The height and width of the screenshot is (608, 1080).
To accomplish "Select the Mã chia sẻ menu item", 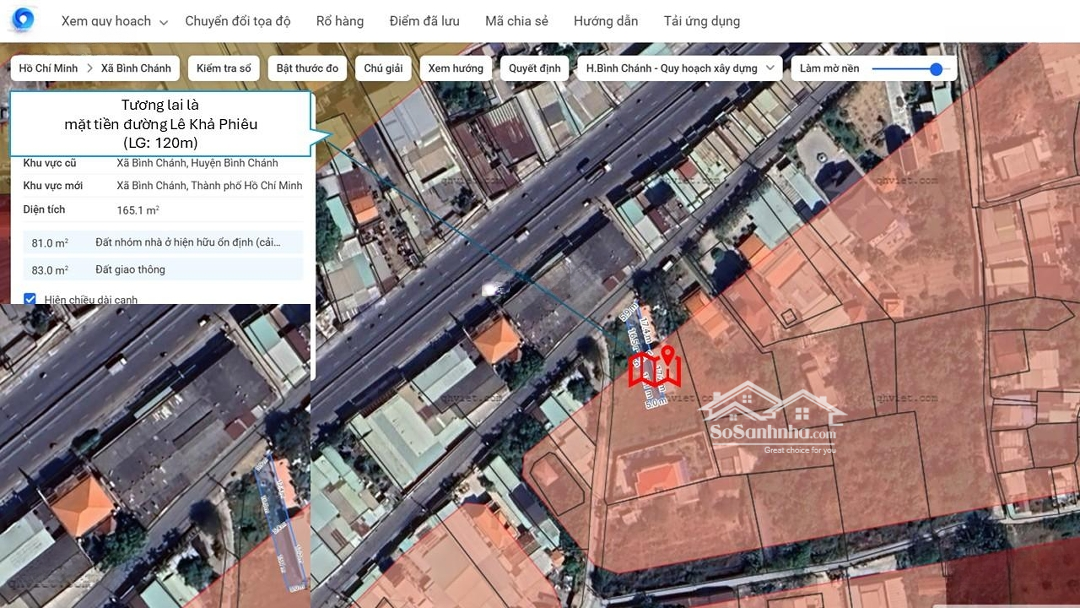I will (x=516, y=21).
